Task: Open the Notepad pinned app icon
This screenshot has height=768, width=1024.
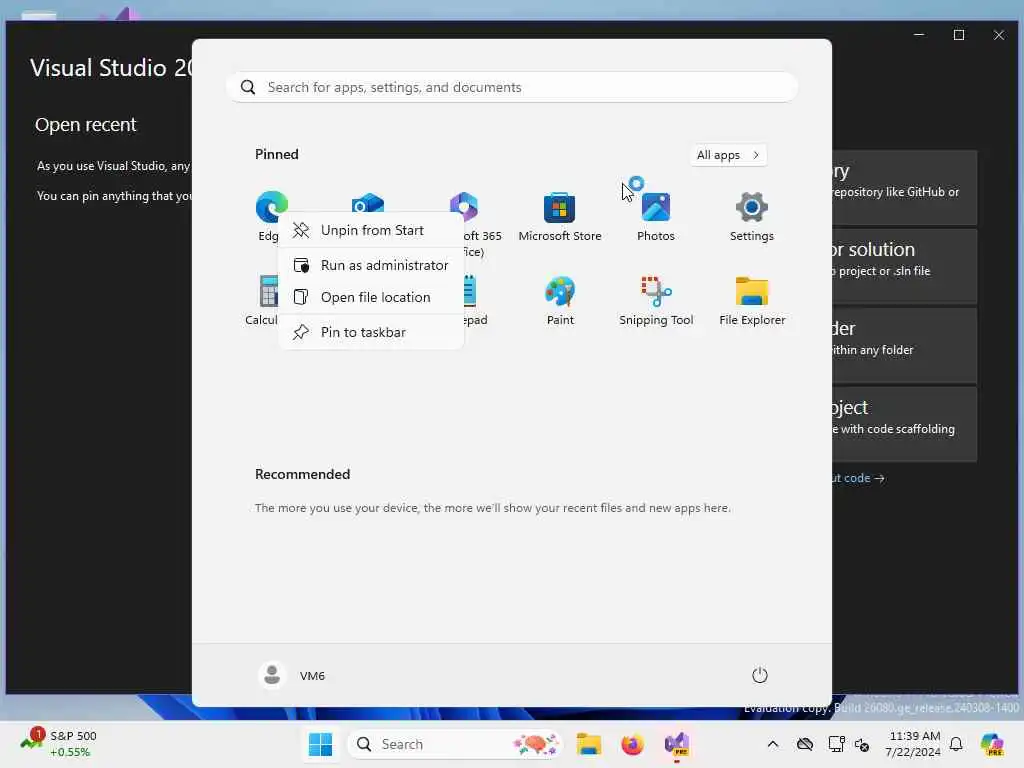Action: point(470,291)
